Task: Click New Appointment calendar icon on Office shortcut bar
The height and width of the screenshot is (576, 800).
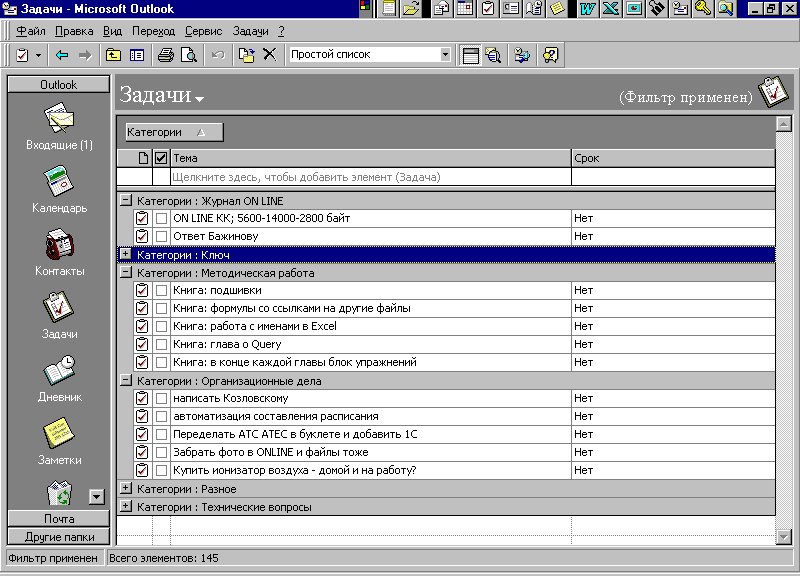Action: tap(465, 8)
